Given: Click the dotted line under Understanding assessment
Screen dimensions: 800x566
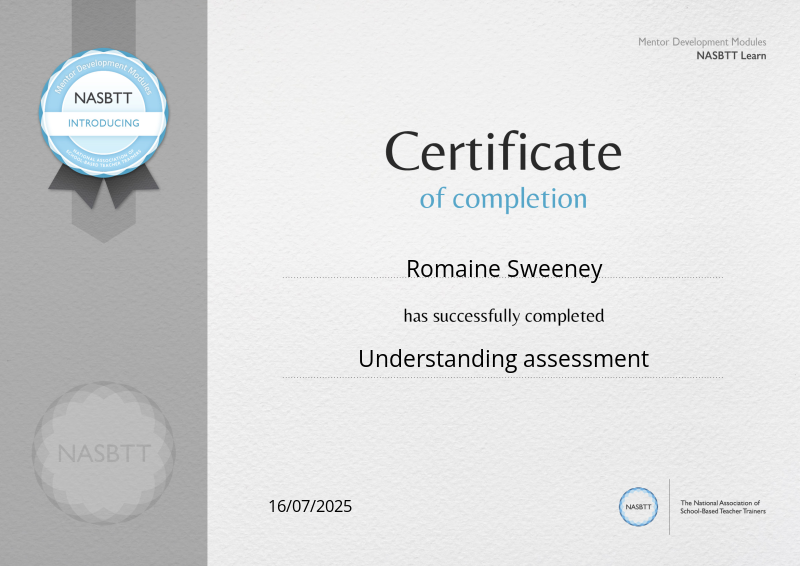Looking at the screenshot, I should click(503, 377).
